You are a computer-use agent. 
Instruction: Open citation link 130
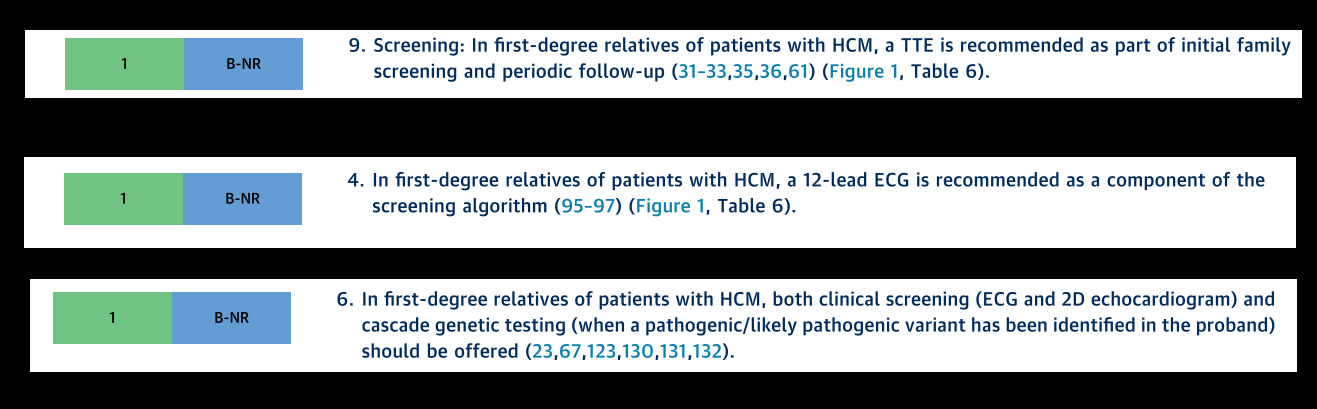(x=637, y=352)
